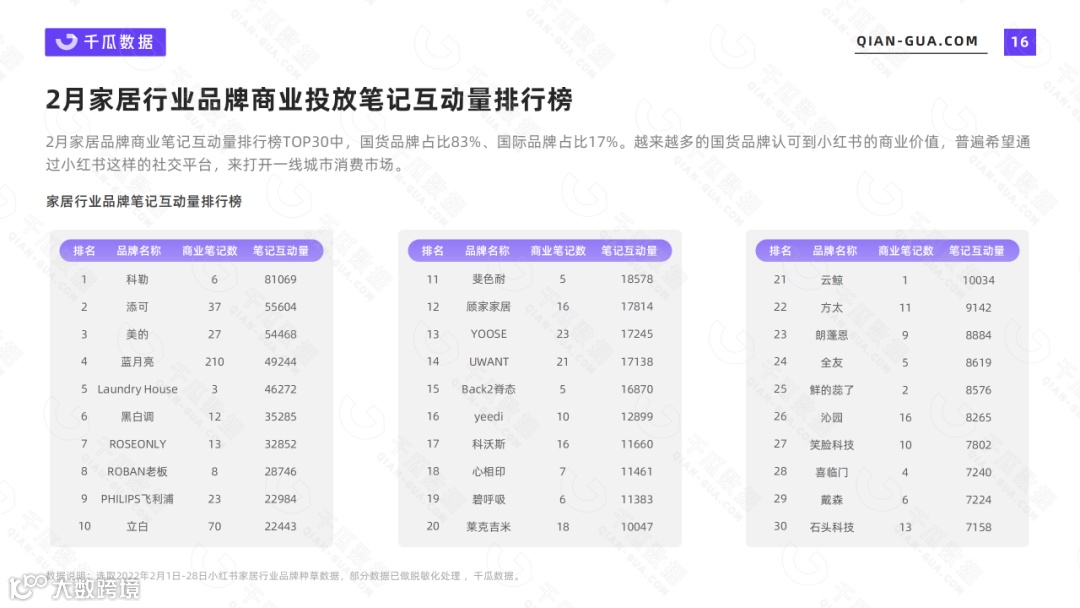Screen dimensions: 1080x608
Task: Click the ROSEONLY brand cell
Action: (137, 444)
